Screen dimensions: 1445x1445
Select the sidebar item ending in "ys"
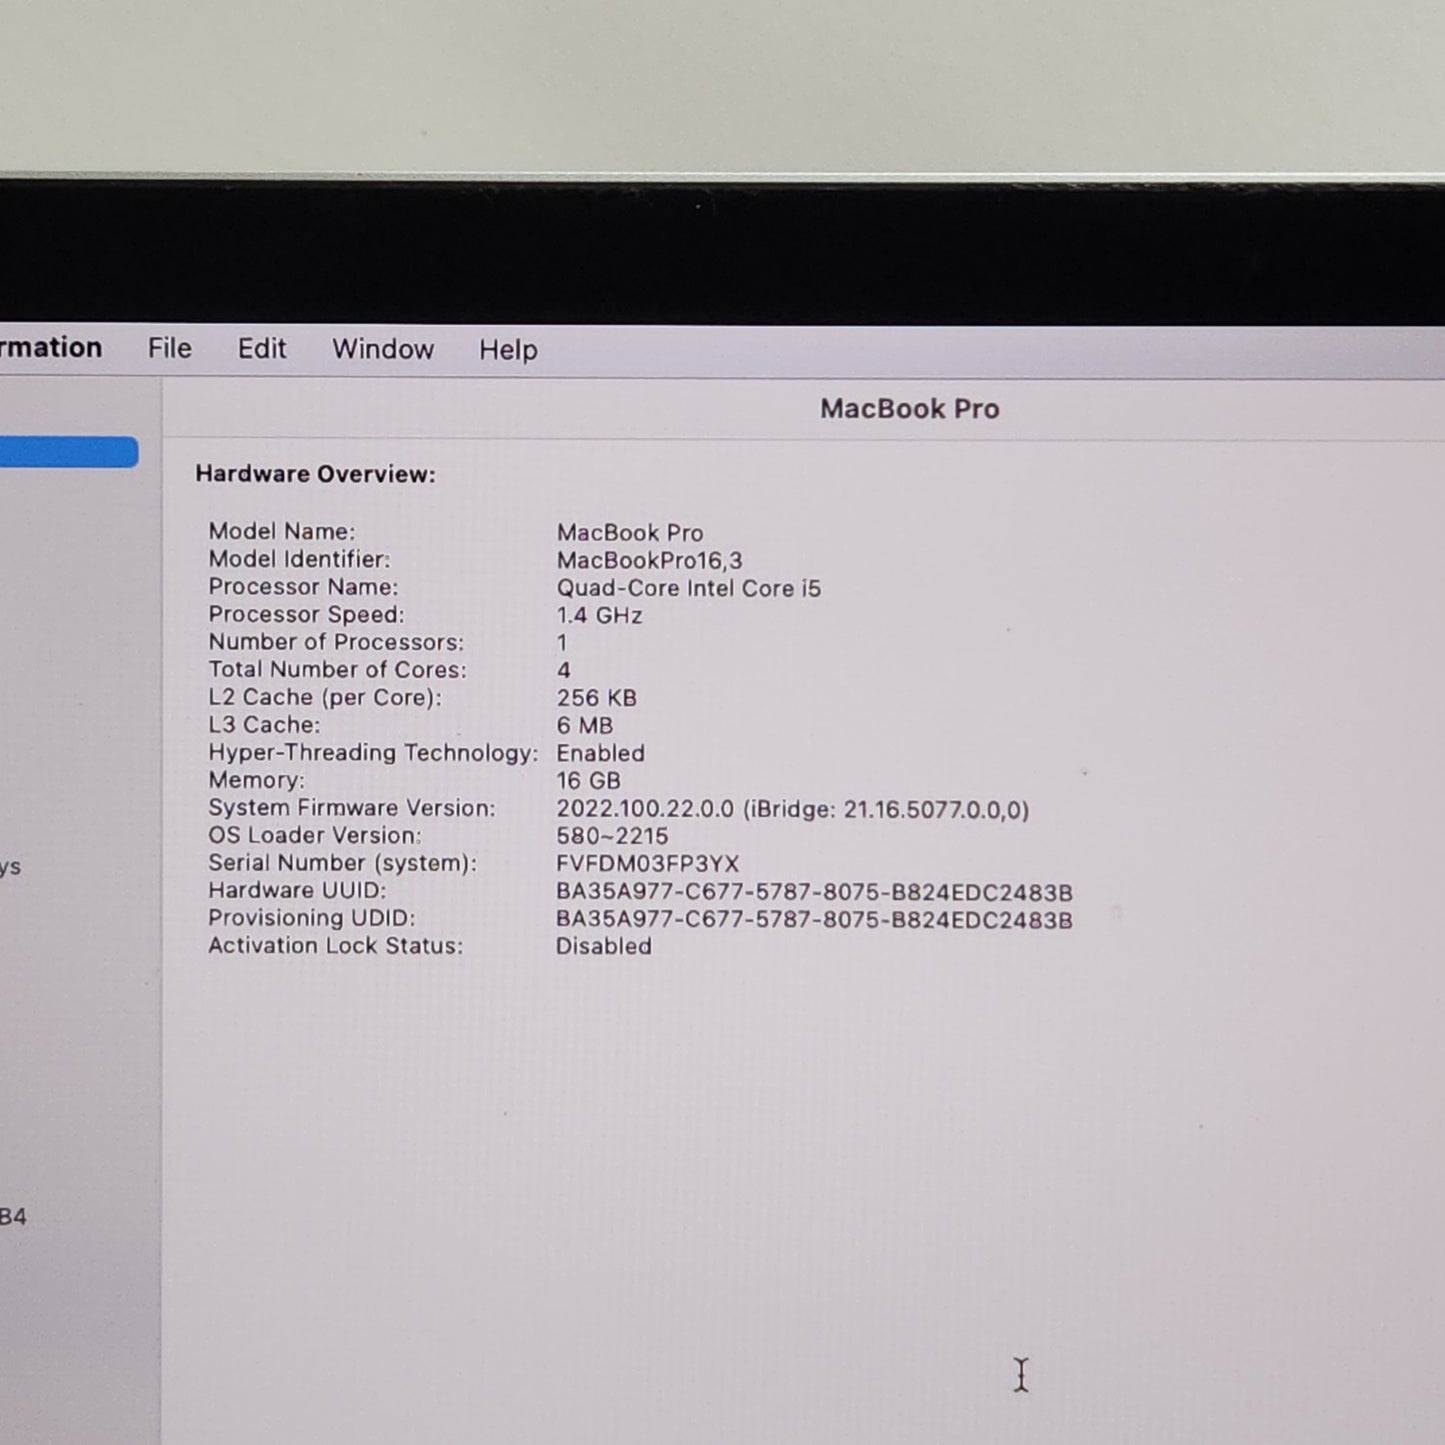[10, 866]
